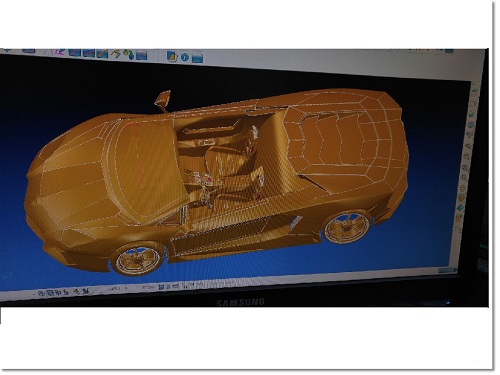Click the yellow arrow path toolbar icon
Screen dimensions: 500x375
pyautogui.click(x=115, y=54)
